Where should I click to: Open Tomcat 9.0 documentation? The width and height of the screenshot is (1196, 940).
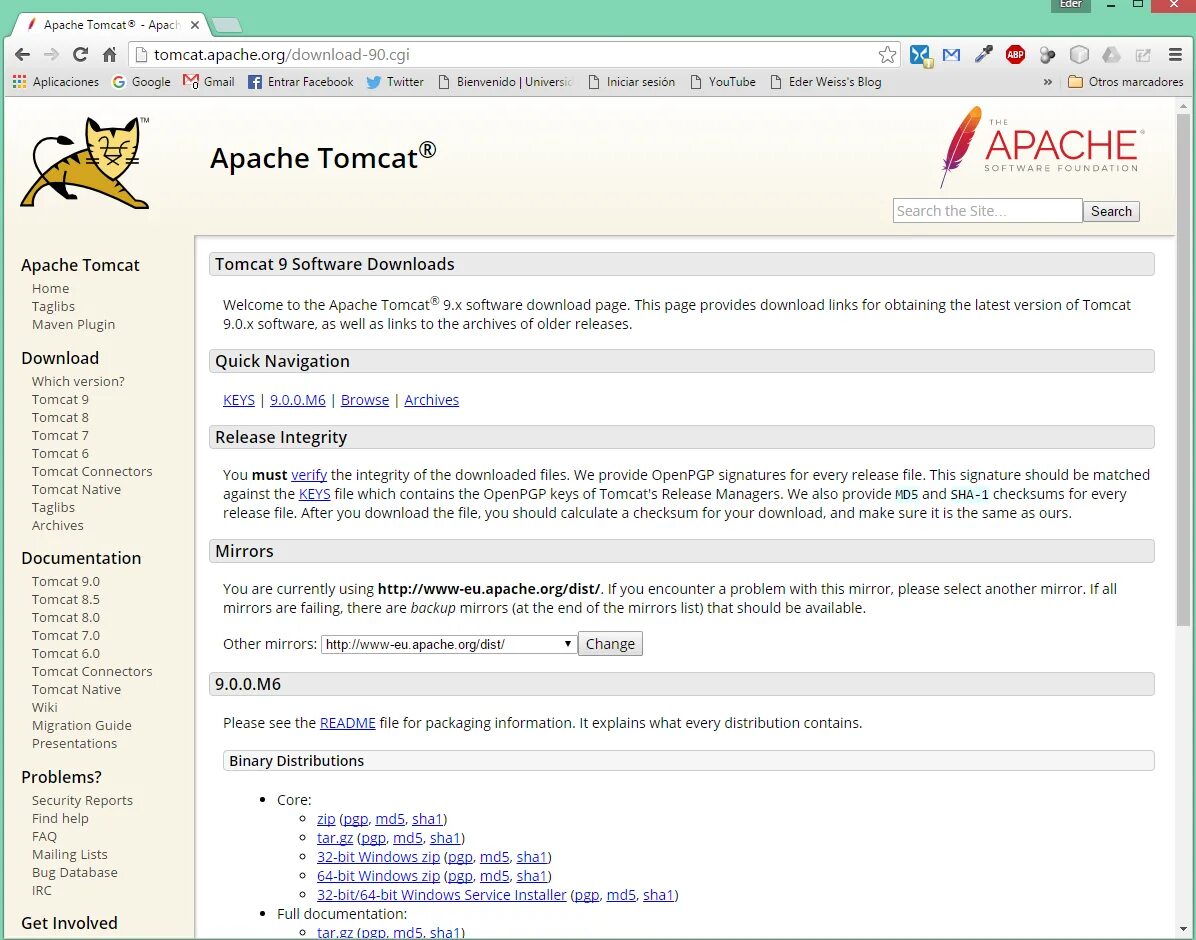[x=66, y=581]
